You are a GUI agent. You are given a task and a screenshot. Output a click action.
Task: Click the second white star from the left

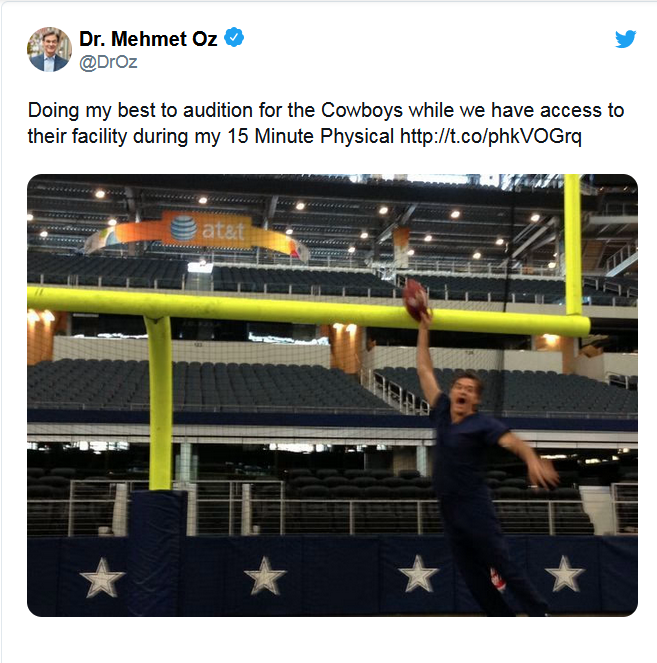(265, 576)
